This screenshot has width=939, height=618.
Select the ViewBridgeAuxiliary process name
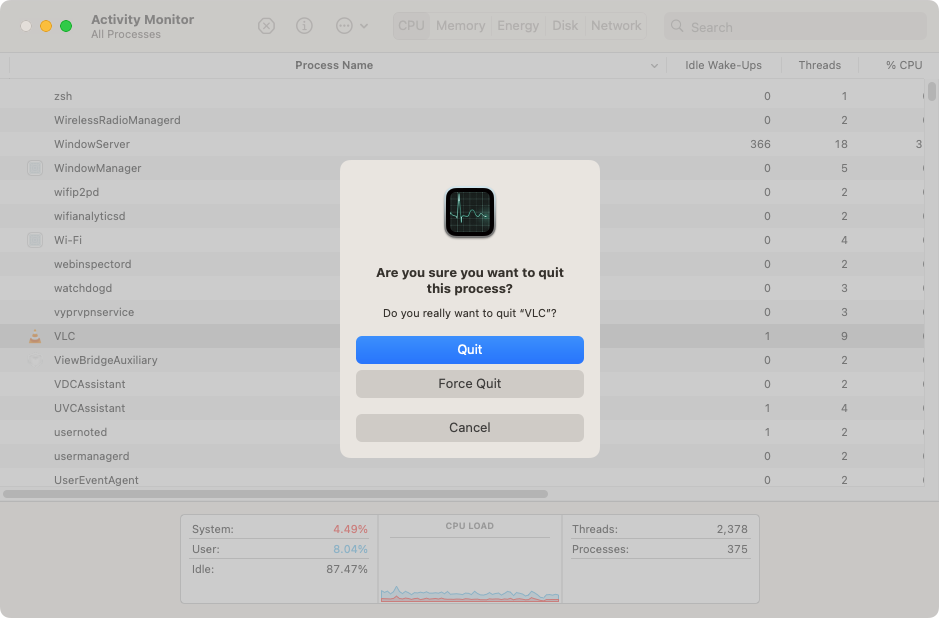(x=105, y=360)
